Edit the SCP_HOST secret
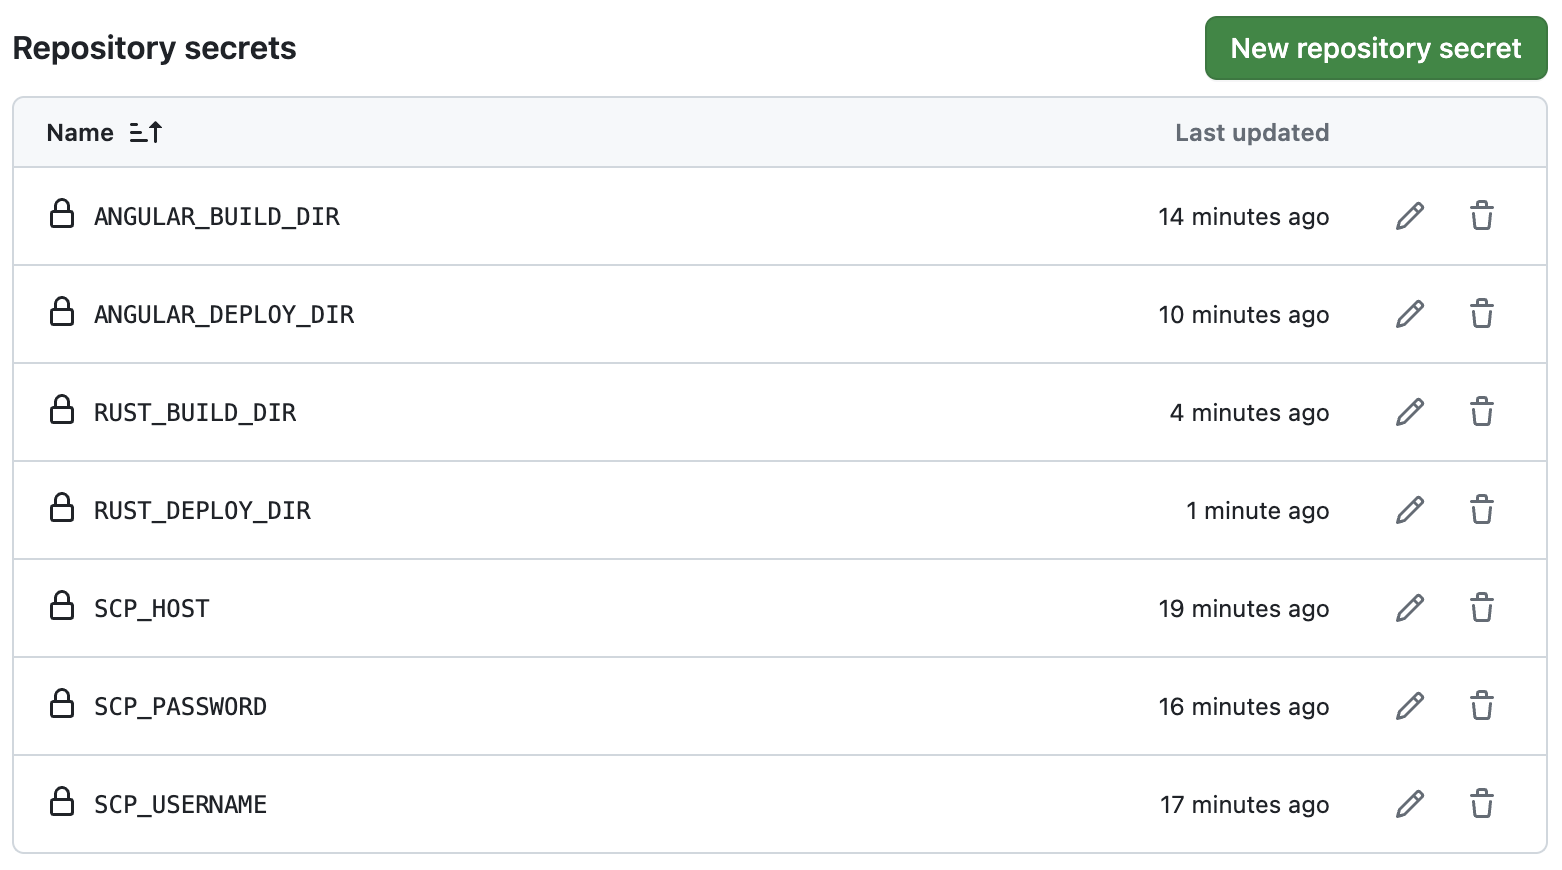This screenshot has width=1562, height=870. [1409, 608]
